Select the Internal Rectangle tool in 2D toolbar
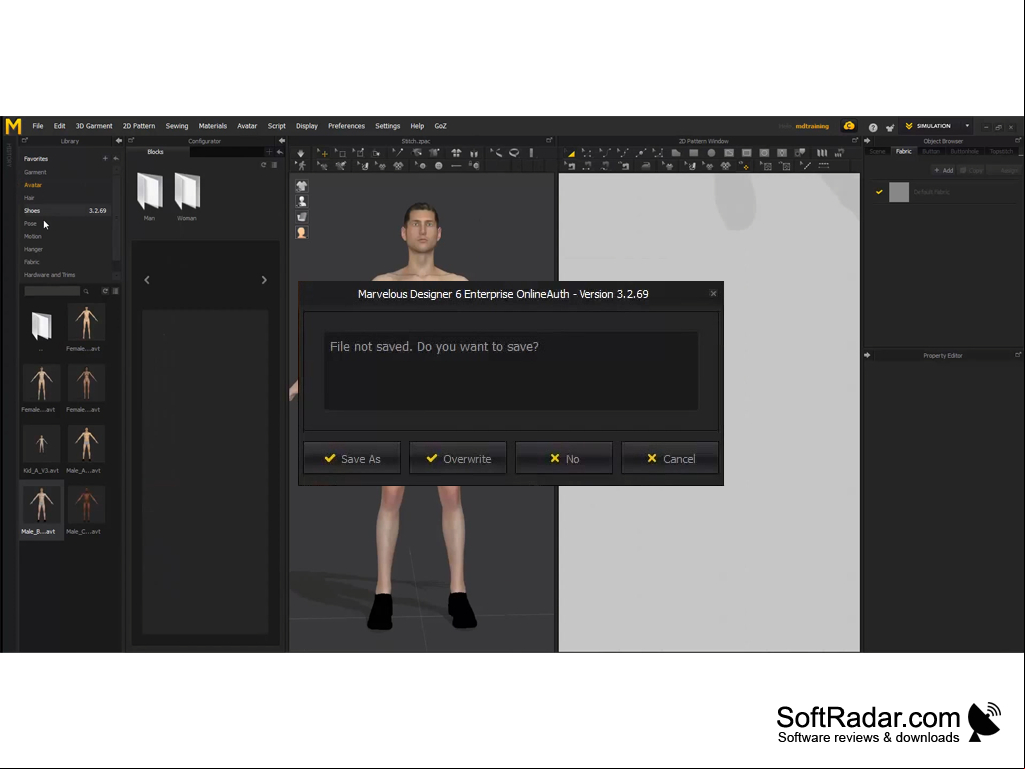1025x769 pixels. [747, 153]
